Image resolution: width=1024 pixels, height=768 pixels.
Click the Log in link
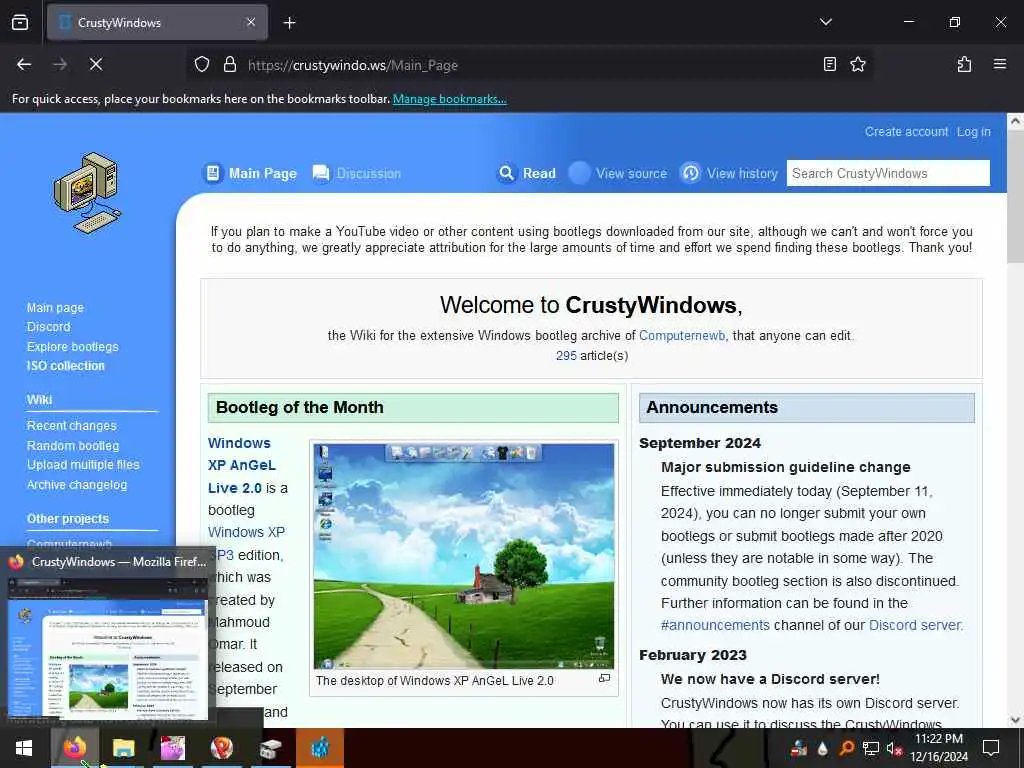click(973, 132)
